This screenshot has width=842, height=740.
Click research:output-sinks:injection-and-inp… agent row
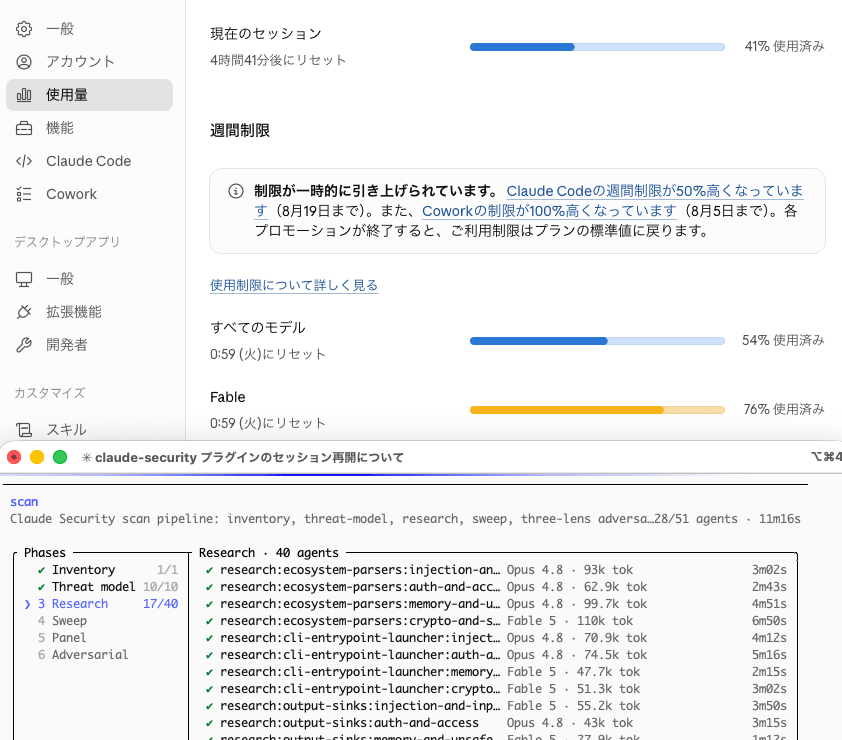pos(496,706)
